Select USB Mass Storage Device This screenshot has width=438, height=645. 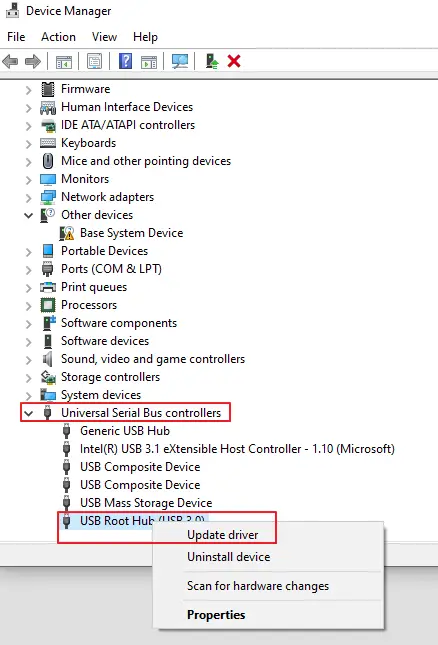pos(146,503)
